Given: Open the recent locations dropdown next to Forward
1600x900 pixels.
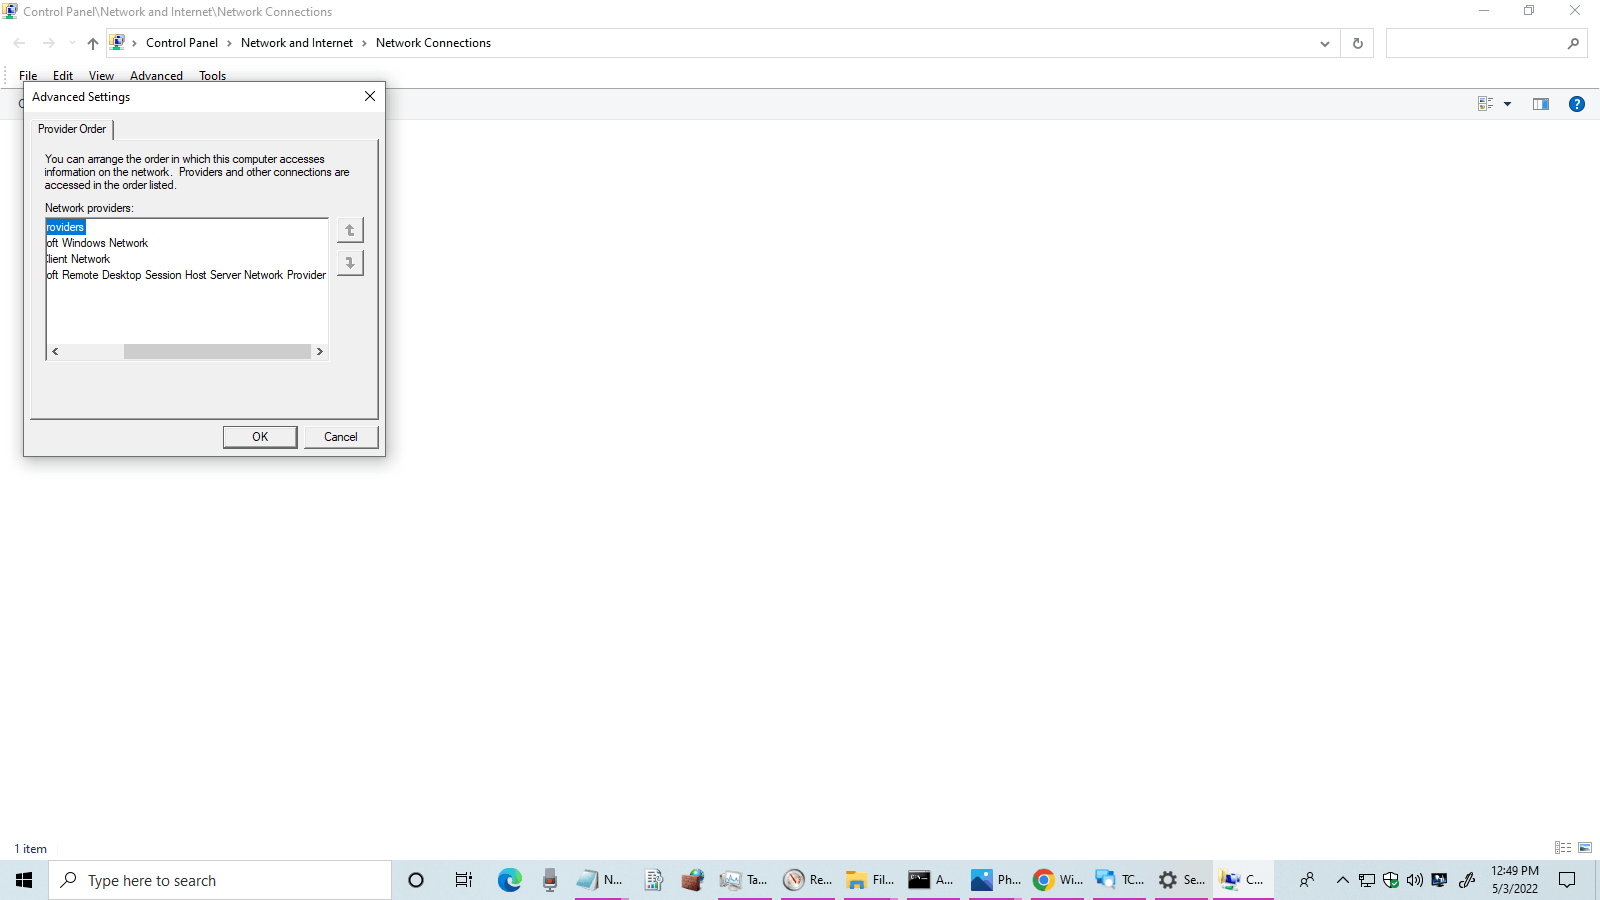Looking at the screenshot, I should pyautogui.click(x=72, y=43).
